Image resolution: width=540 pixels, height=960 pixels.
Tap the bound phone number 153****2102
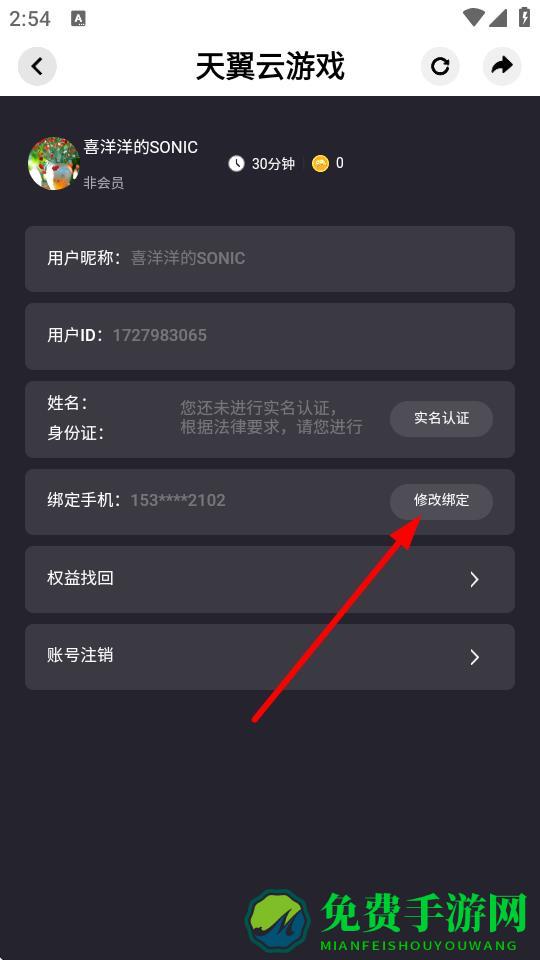[x=178, y=500]
